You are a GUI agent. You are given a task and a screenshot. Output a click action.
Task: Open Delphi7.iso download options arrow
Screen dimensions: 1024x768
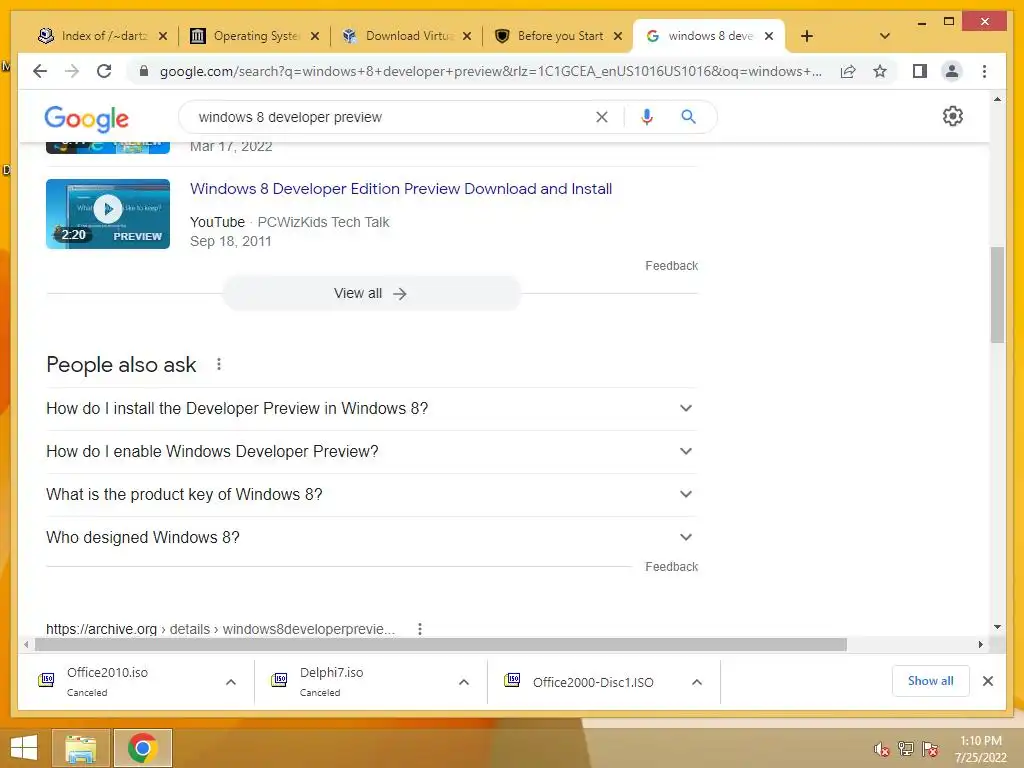click(x=464, y=682)
